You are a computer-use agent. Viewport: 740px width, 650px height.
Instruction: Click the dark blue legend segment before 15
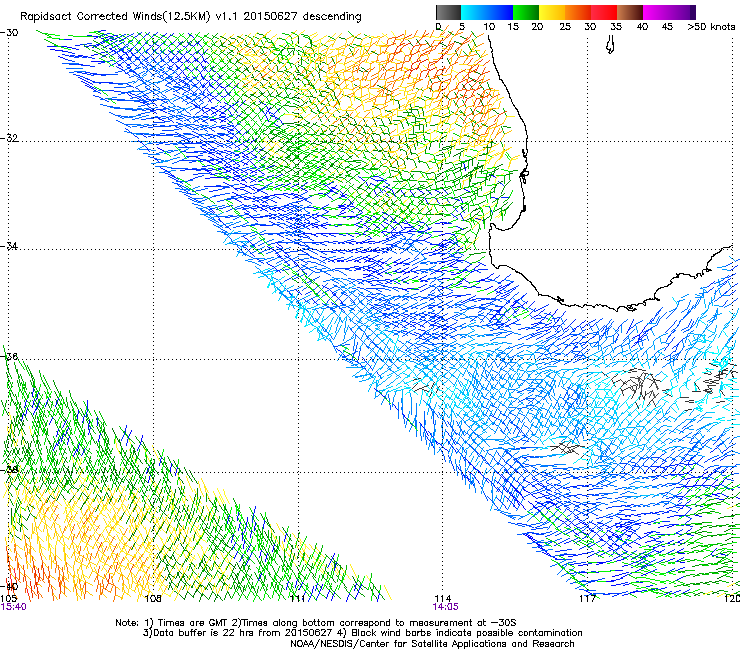coord(500,12)
